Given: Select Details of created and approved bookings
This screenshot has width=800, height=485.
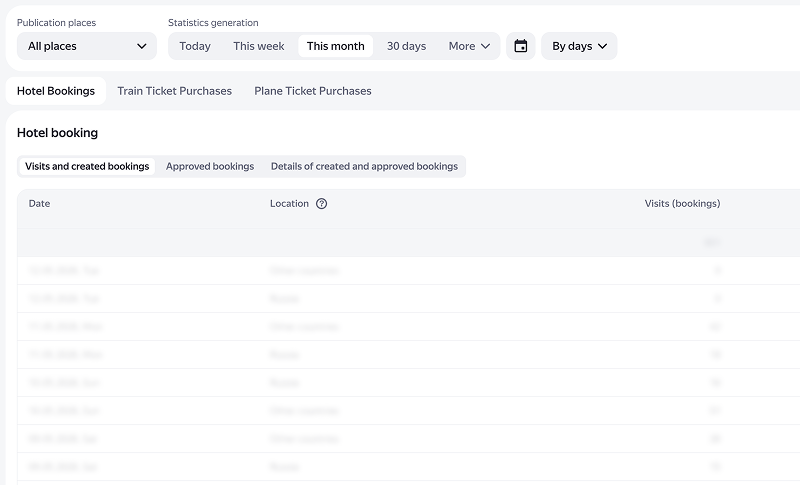Looking at the screenshot, I should click(x=364, y=166).
